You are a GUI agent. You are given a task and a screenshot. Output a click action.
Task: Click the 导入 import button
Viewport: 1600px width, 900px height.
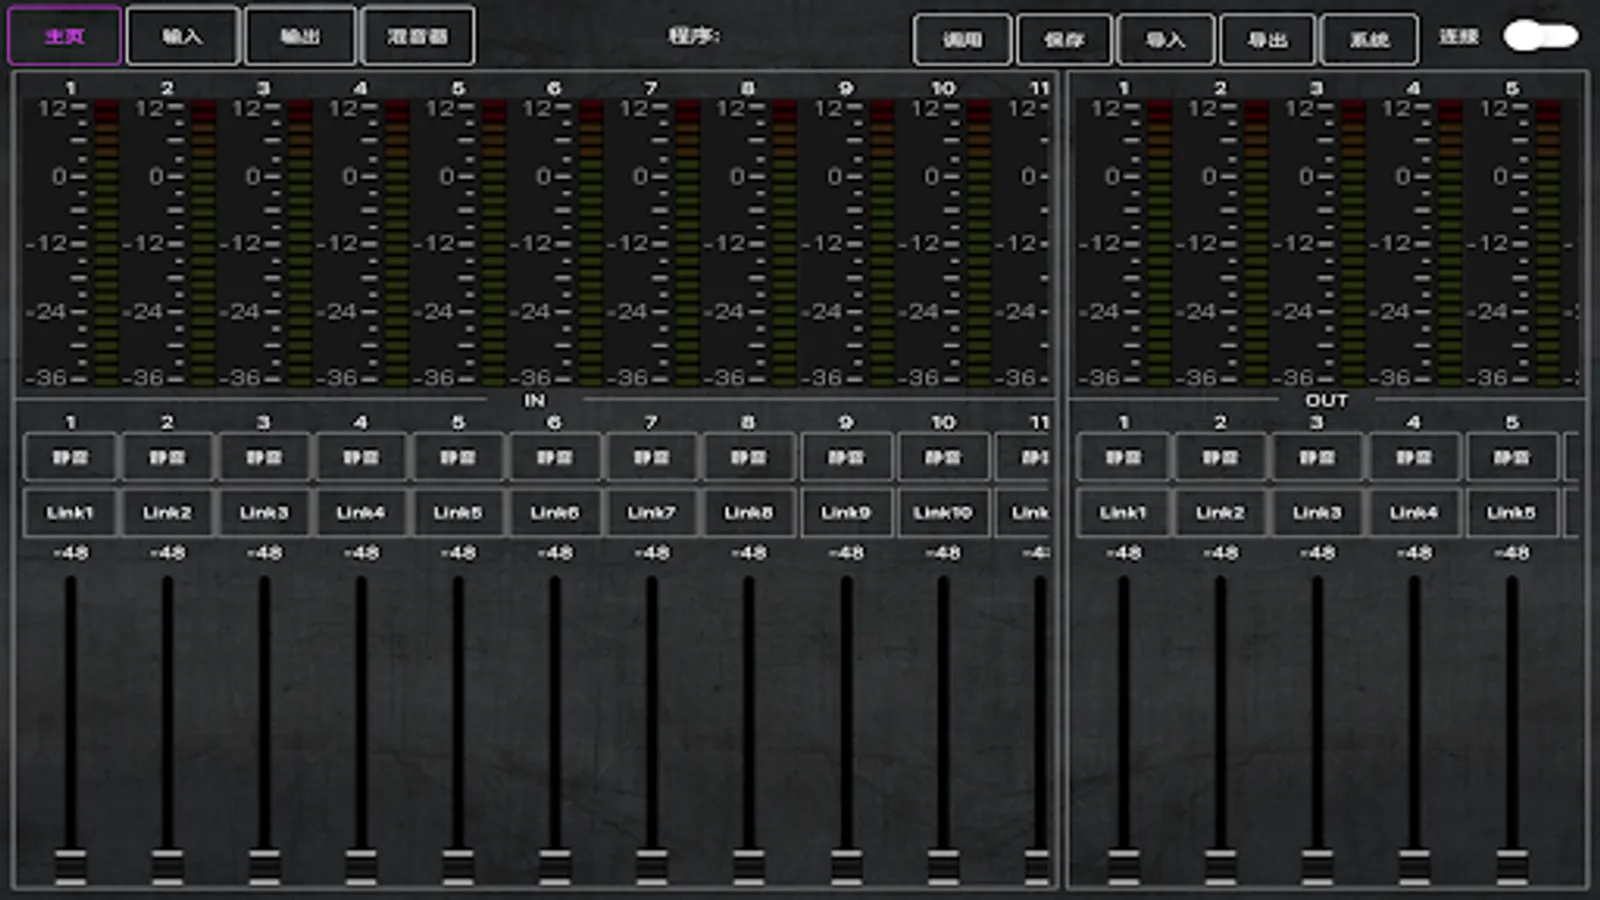pos(1166,40)
